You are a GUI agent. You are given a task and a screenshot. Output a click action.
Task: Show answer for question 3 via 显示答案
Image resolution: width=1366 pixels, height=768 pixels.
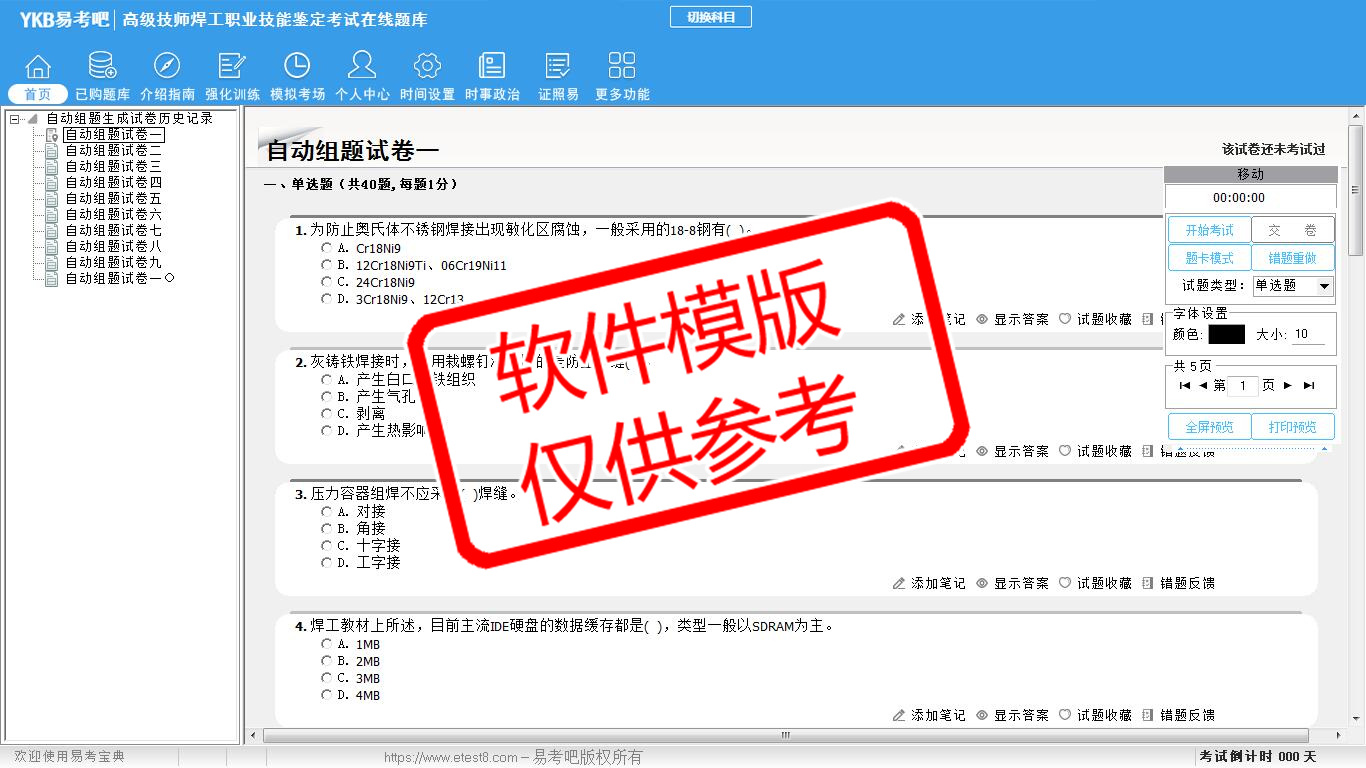[x=1012, y=583]
